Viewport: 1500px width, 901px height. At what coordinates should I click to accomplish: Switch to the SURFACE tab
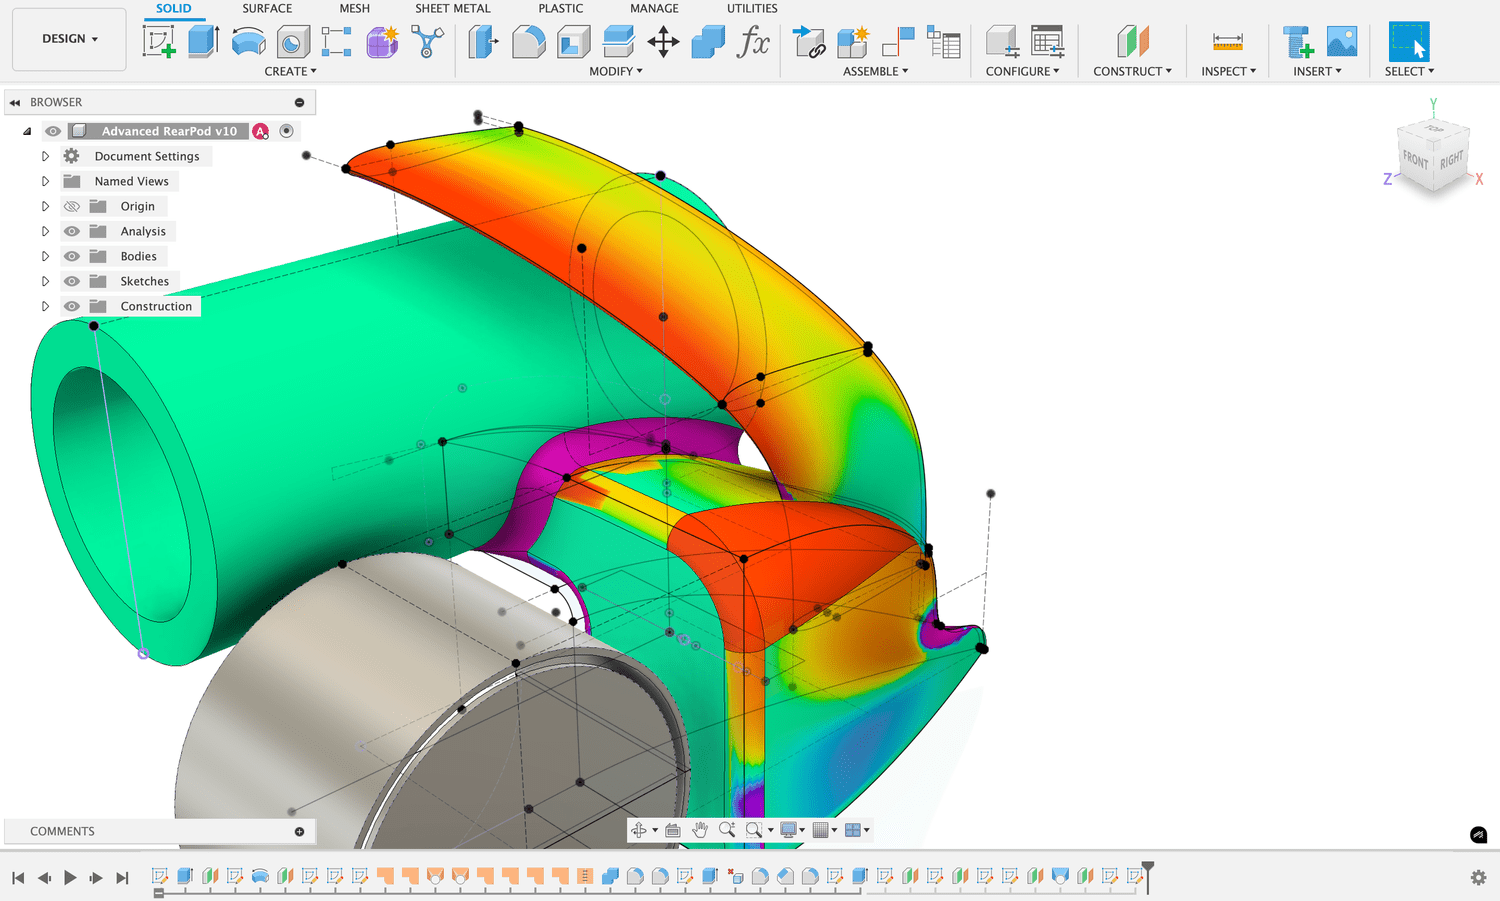267,8
